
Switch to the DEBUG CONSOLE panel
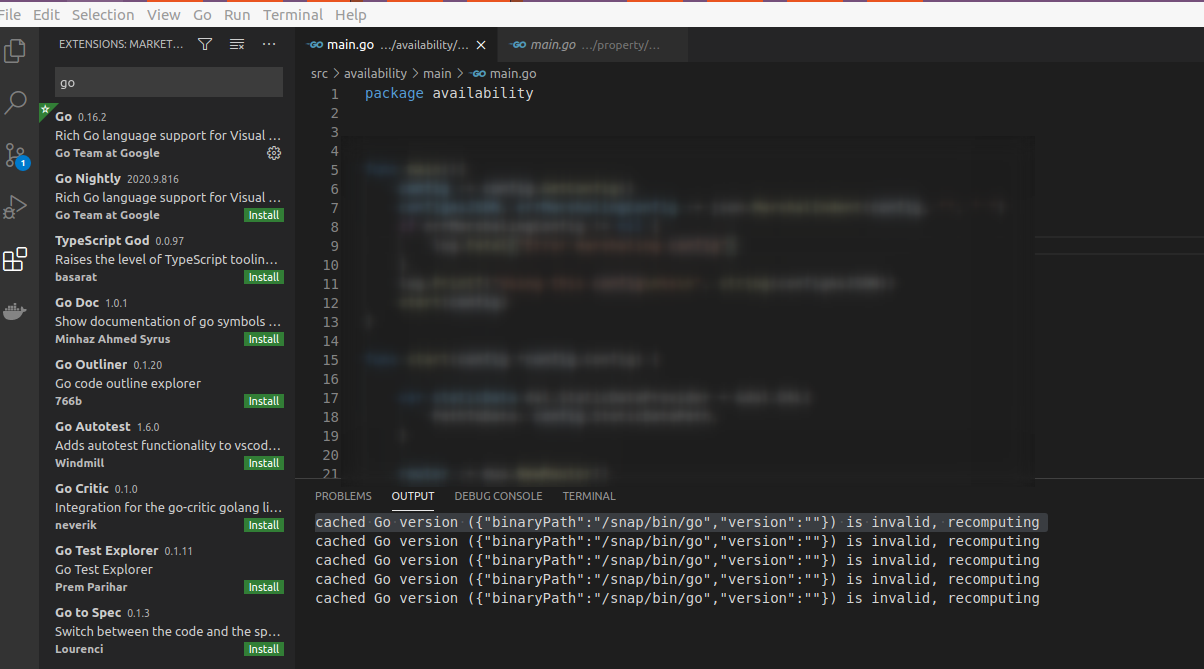click(498, 496)
